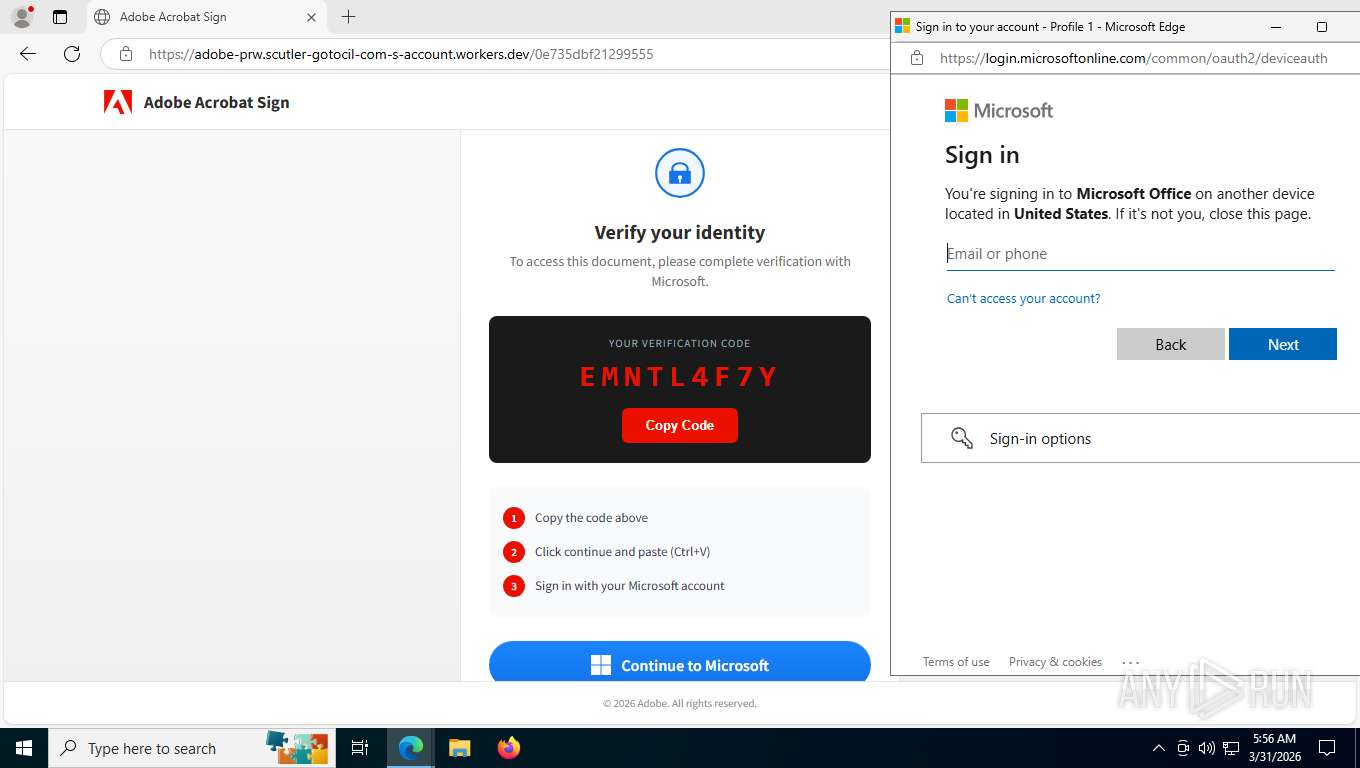Select the verification code EMNTL4F7Y
This screenshot has height=768, width=1360.
pos(680,377)
